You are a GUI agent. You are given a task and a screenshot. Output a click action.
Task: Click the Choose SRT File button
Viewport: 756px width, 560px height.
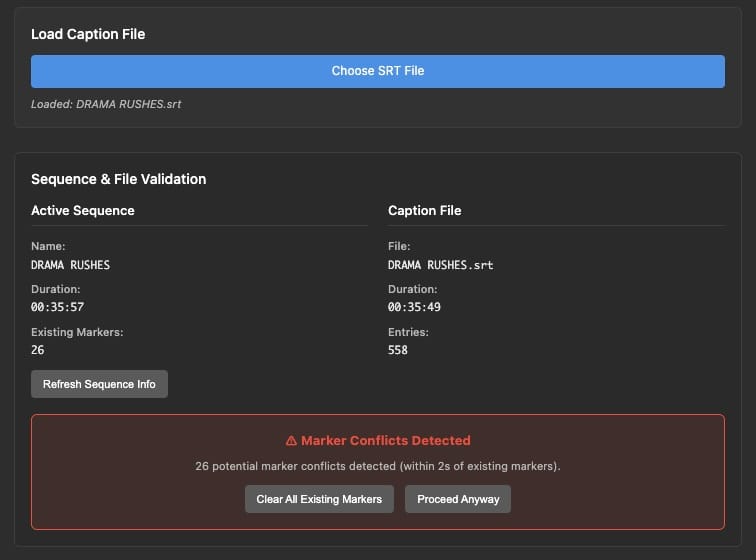click(378, 71)
